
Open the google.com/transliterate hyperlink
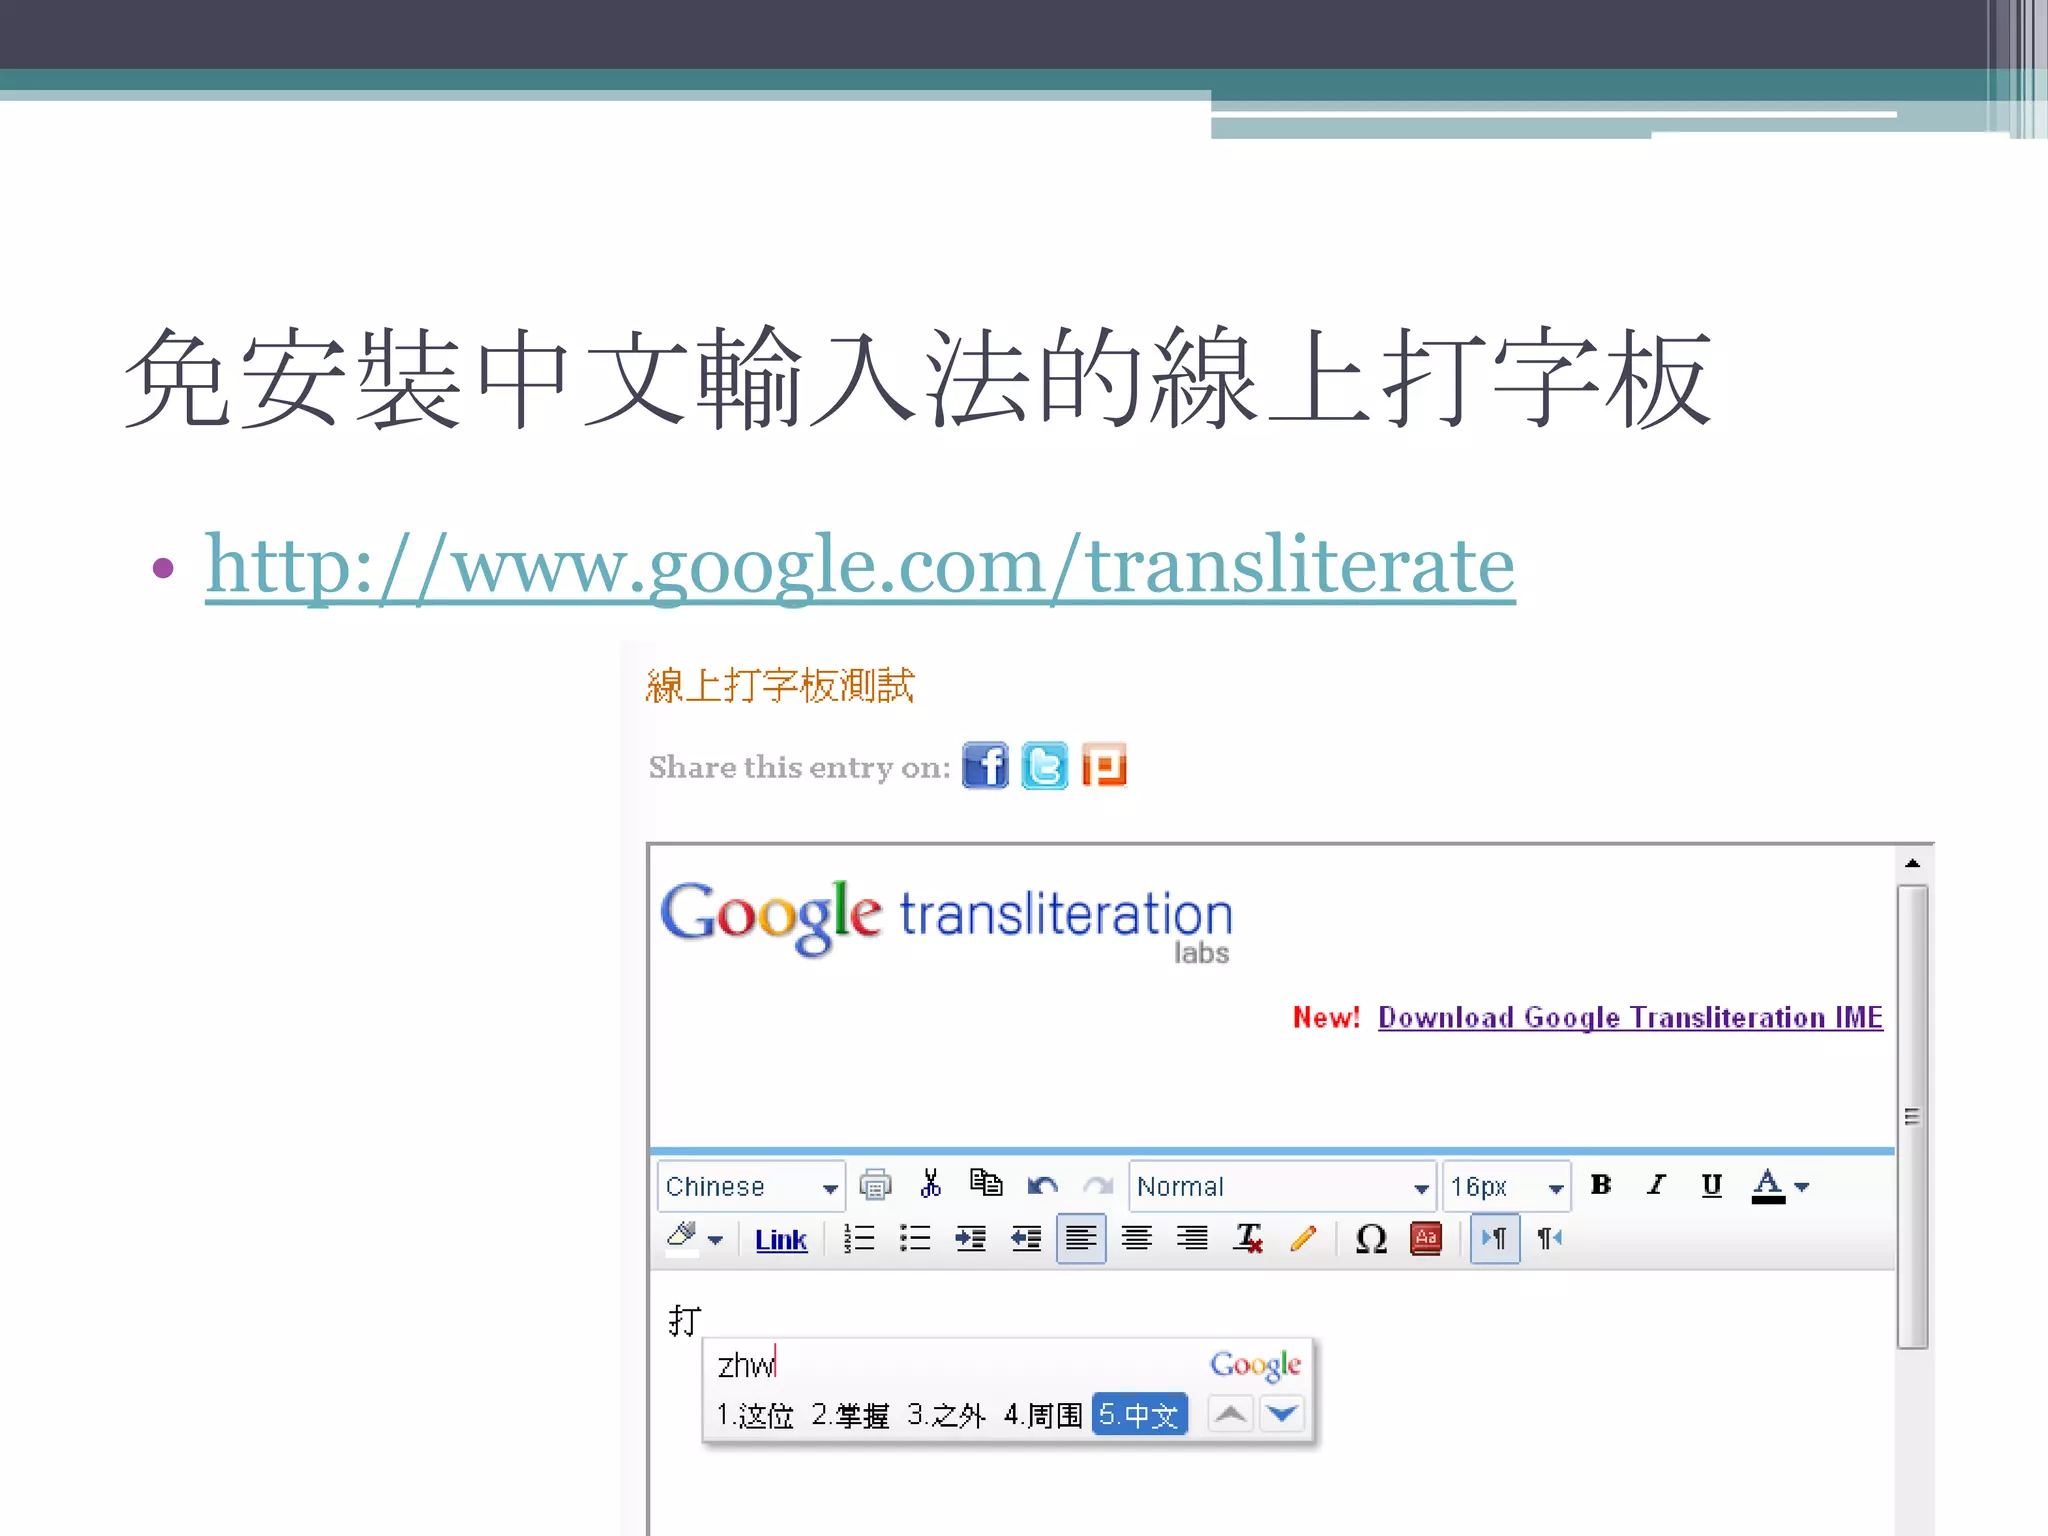point(860,566)
